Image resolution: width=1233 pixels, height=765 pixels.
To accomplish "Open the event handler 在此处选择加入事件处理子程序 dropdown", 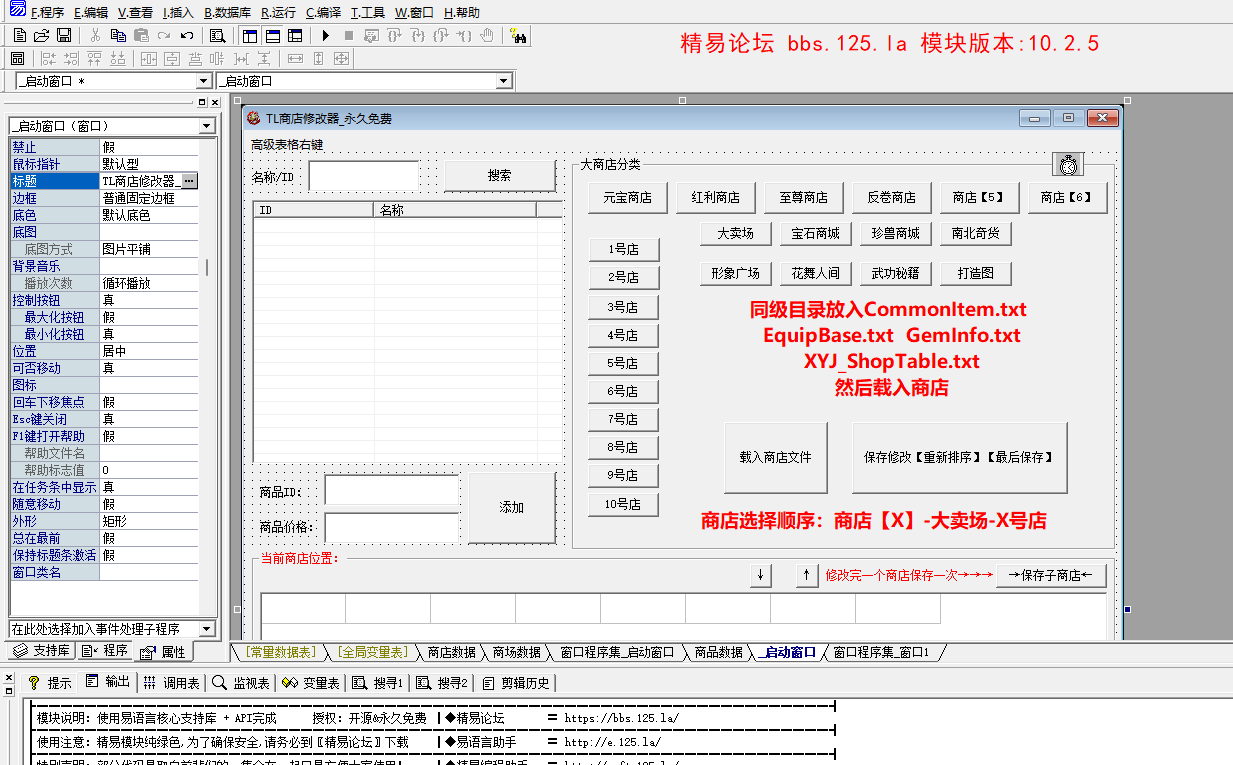I will pos(207,629).
